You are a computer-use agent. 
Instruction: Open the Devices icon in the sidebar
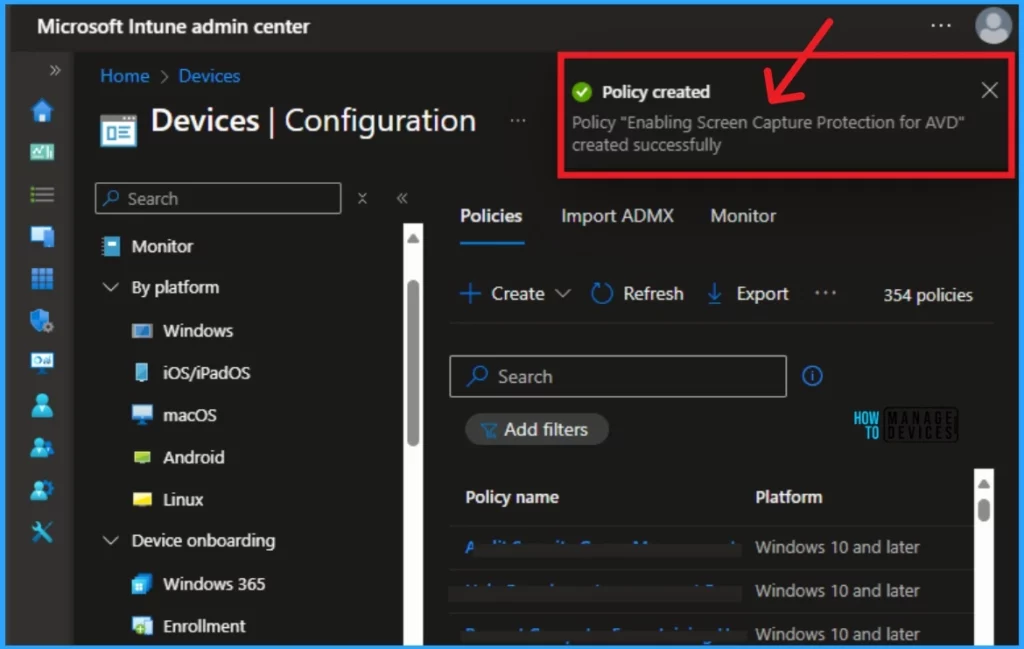(42, 236)
